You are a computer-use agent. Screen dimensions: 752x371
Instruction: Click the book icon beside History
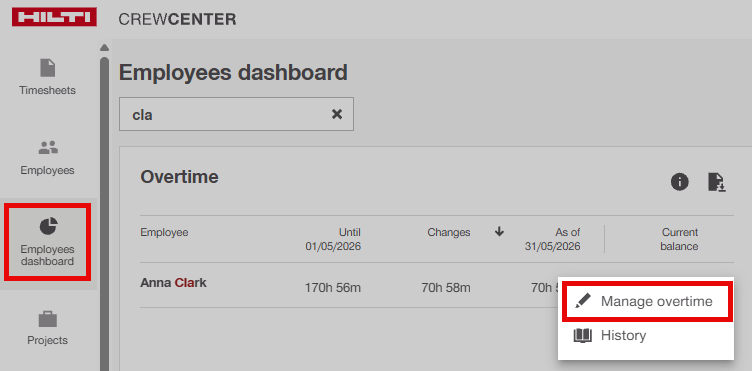(583, 336)
